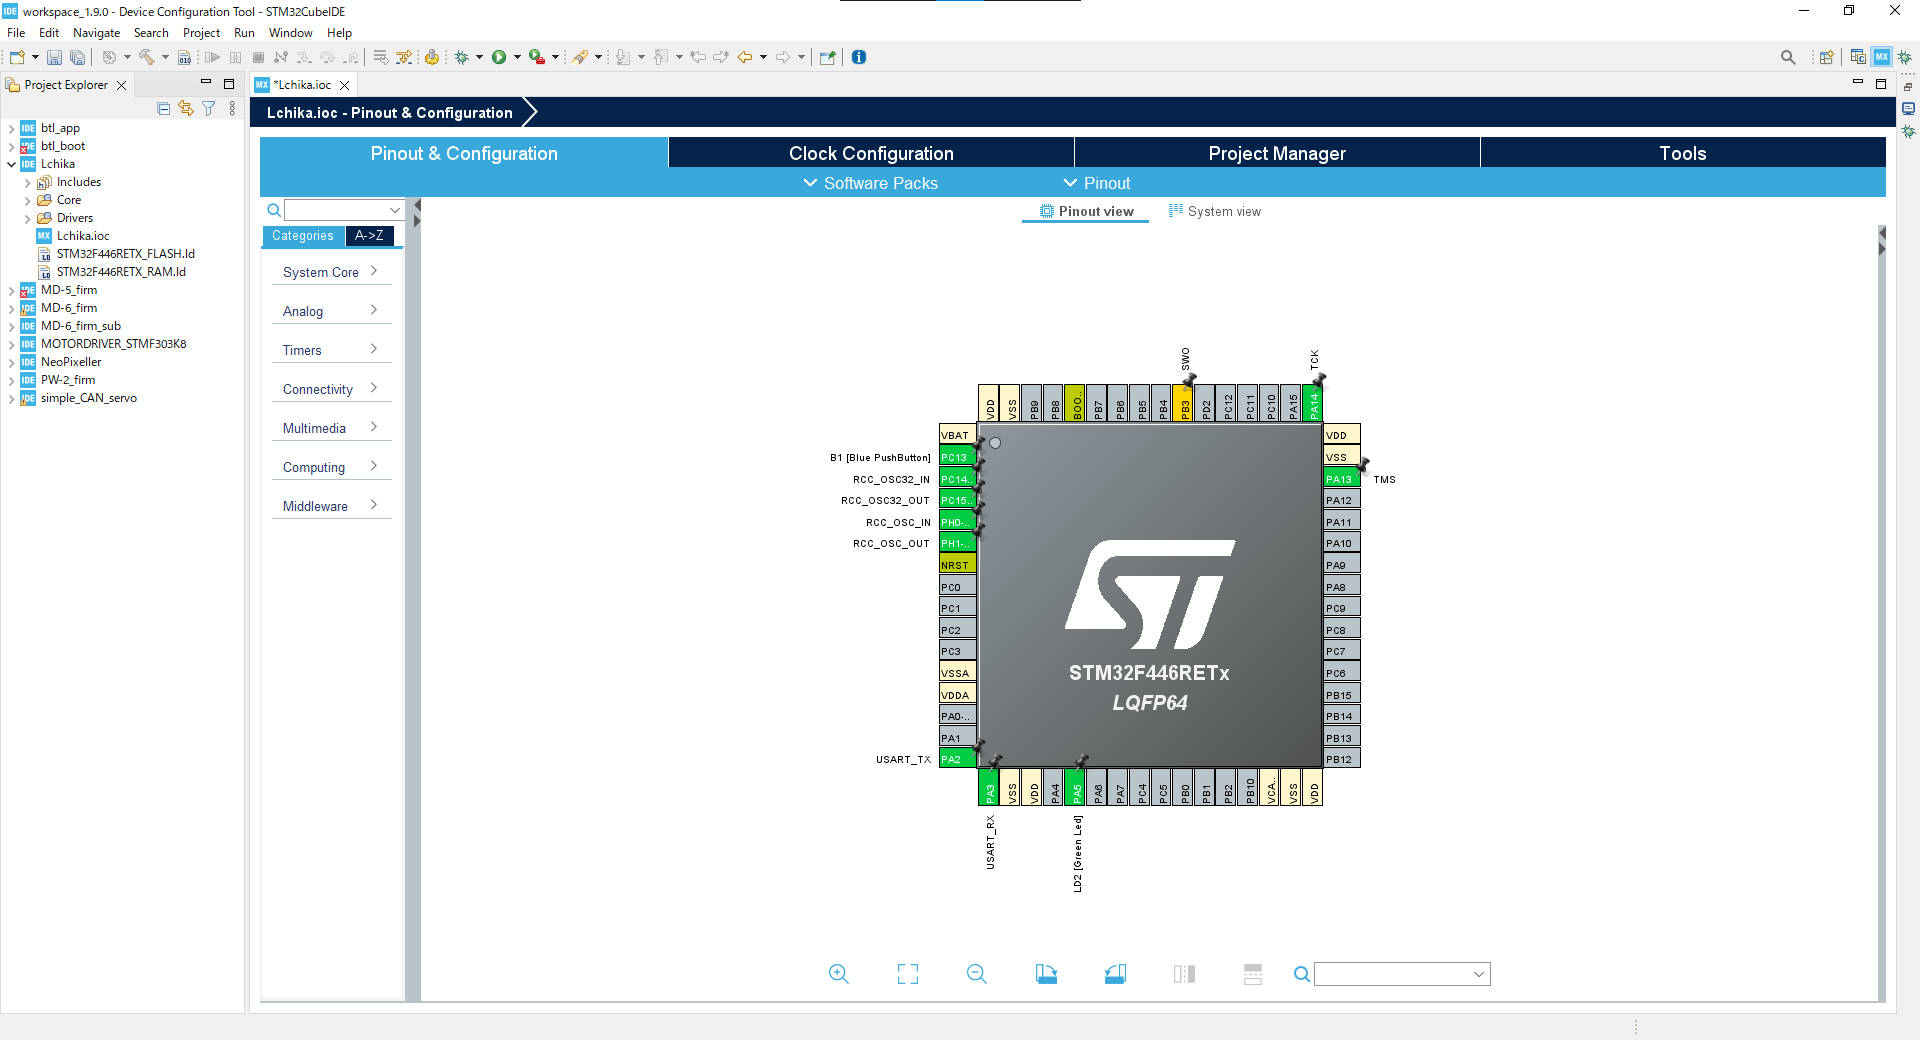Toggle Link with Editor in Project Explorer

tap(186, 108)
